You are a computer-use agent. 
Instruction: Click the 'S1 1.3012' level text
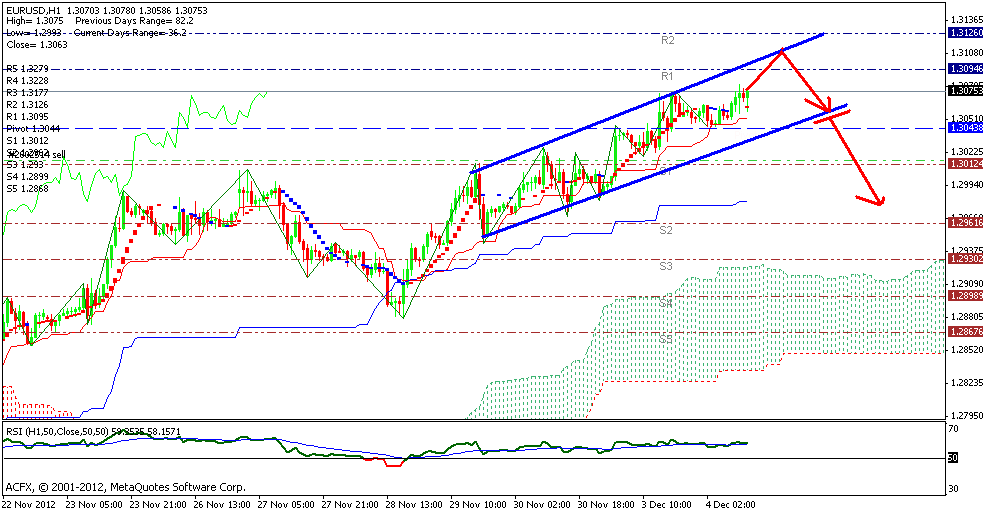point(27,140)
